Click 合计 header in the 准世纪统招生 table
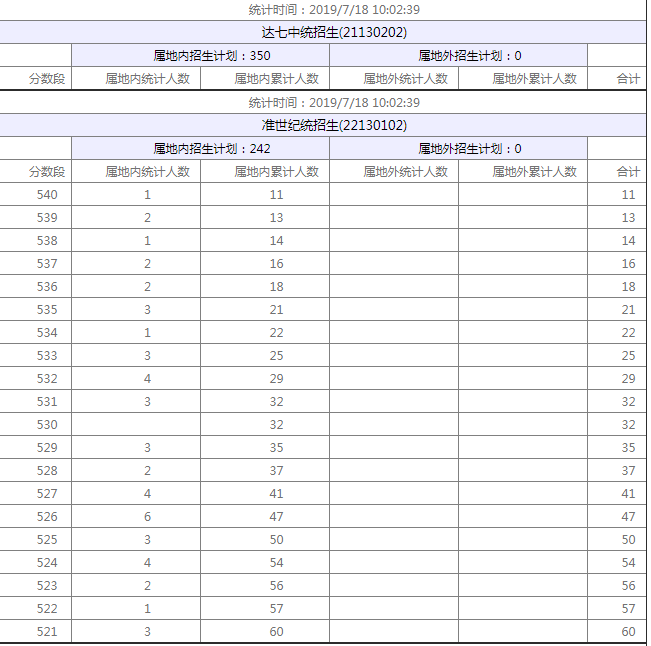651x646 pixels. (x=628, y=171)
